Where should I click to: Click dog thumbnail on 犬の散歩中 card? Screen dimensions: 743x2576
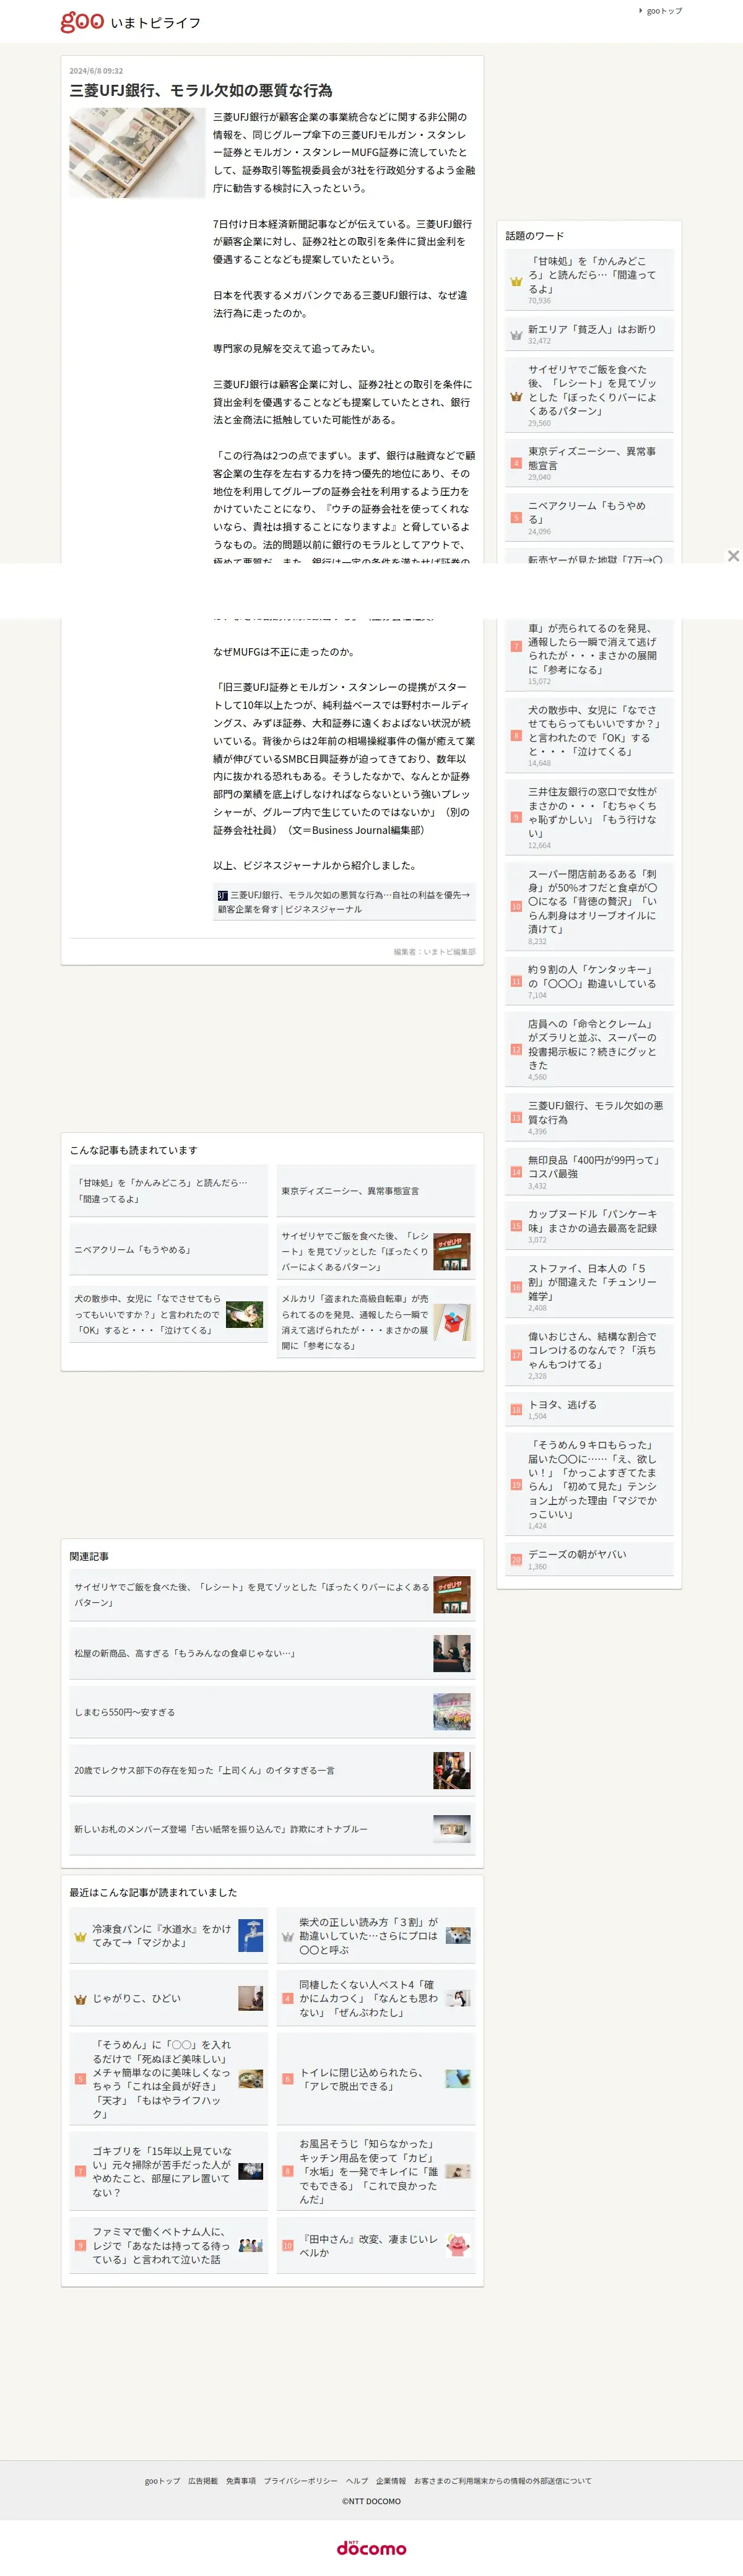[244, 1314]
